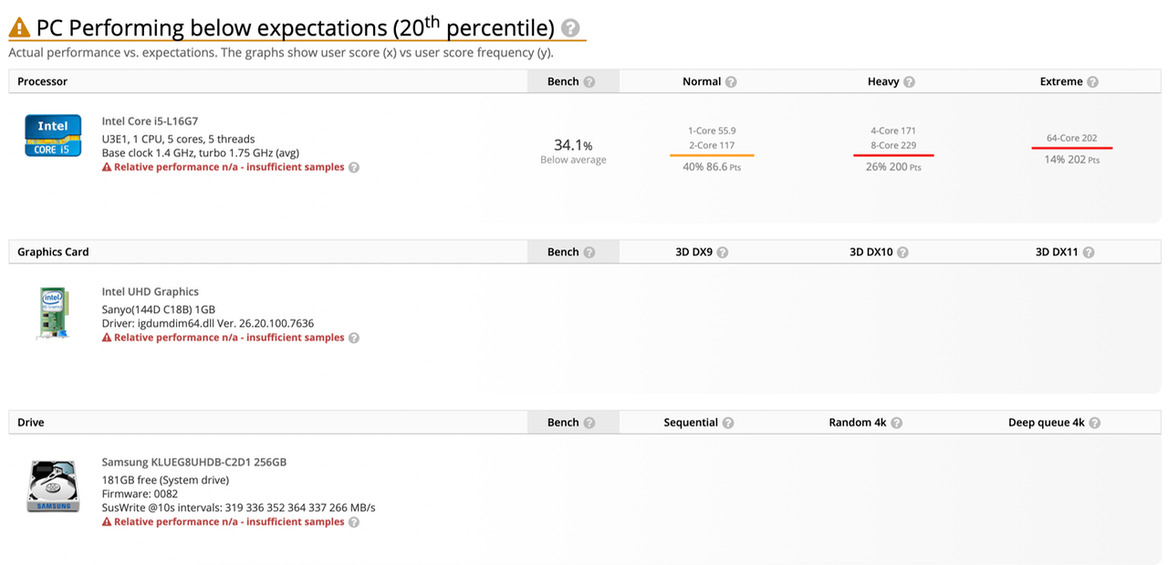Click the 26% 200 Pts result
This screenshot has width=1168, height=565.
(893, 168)
